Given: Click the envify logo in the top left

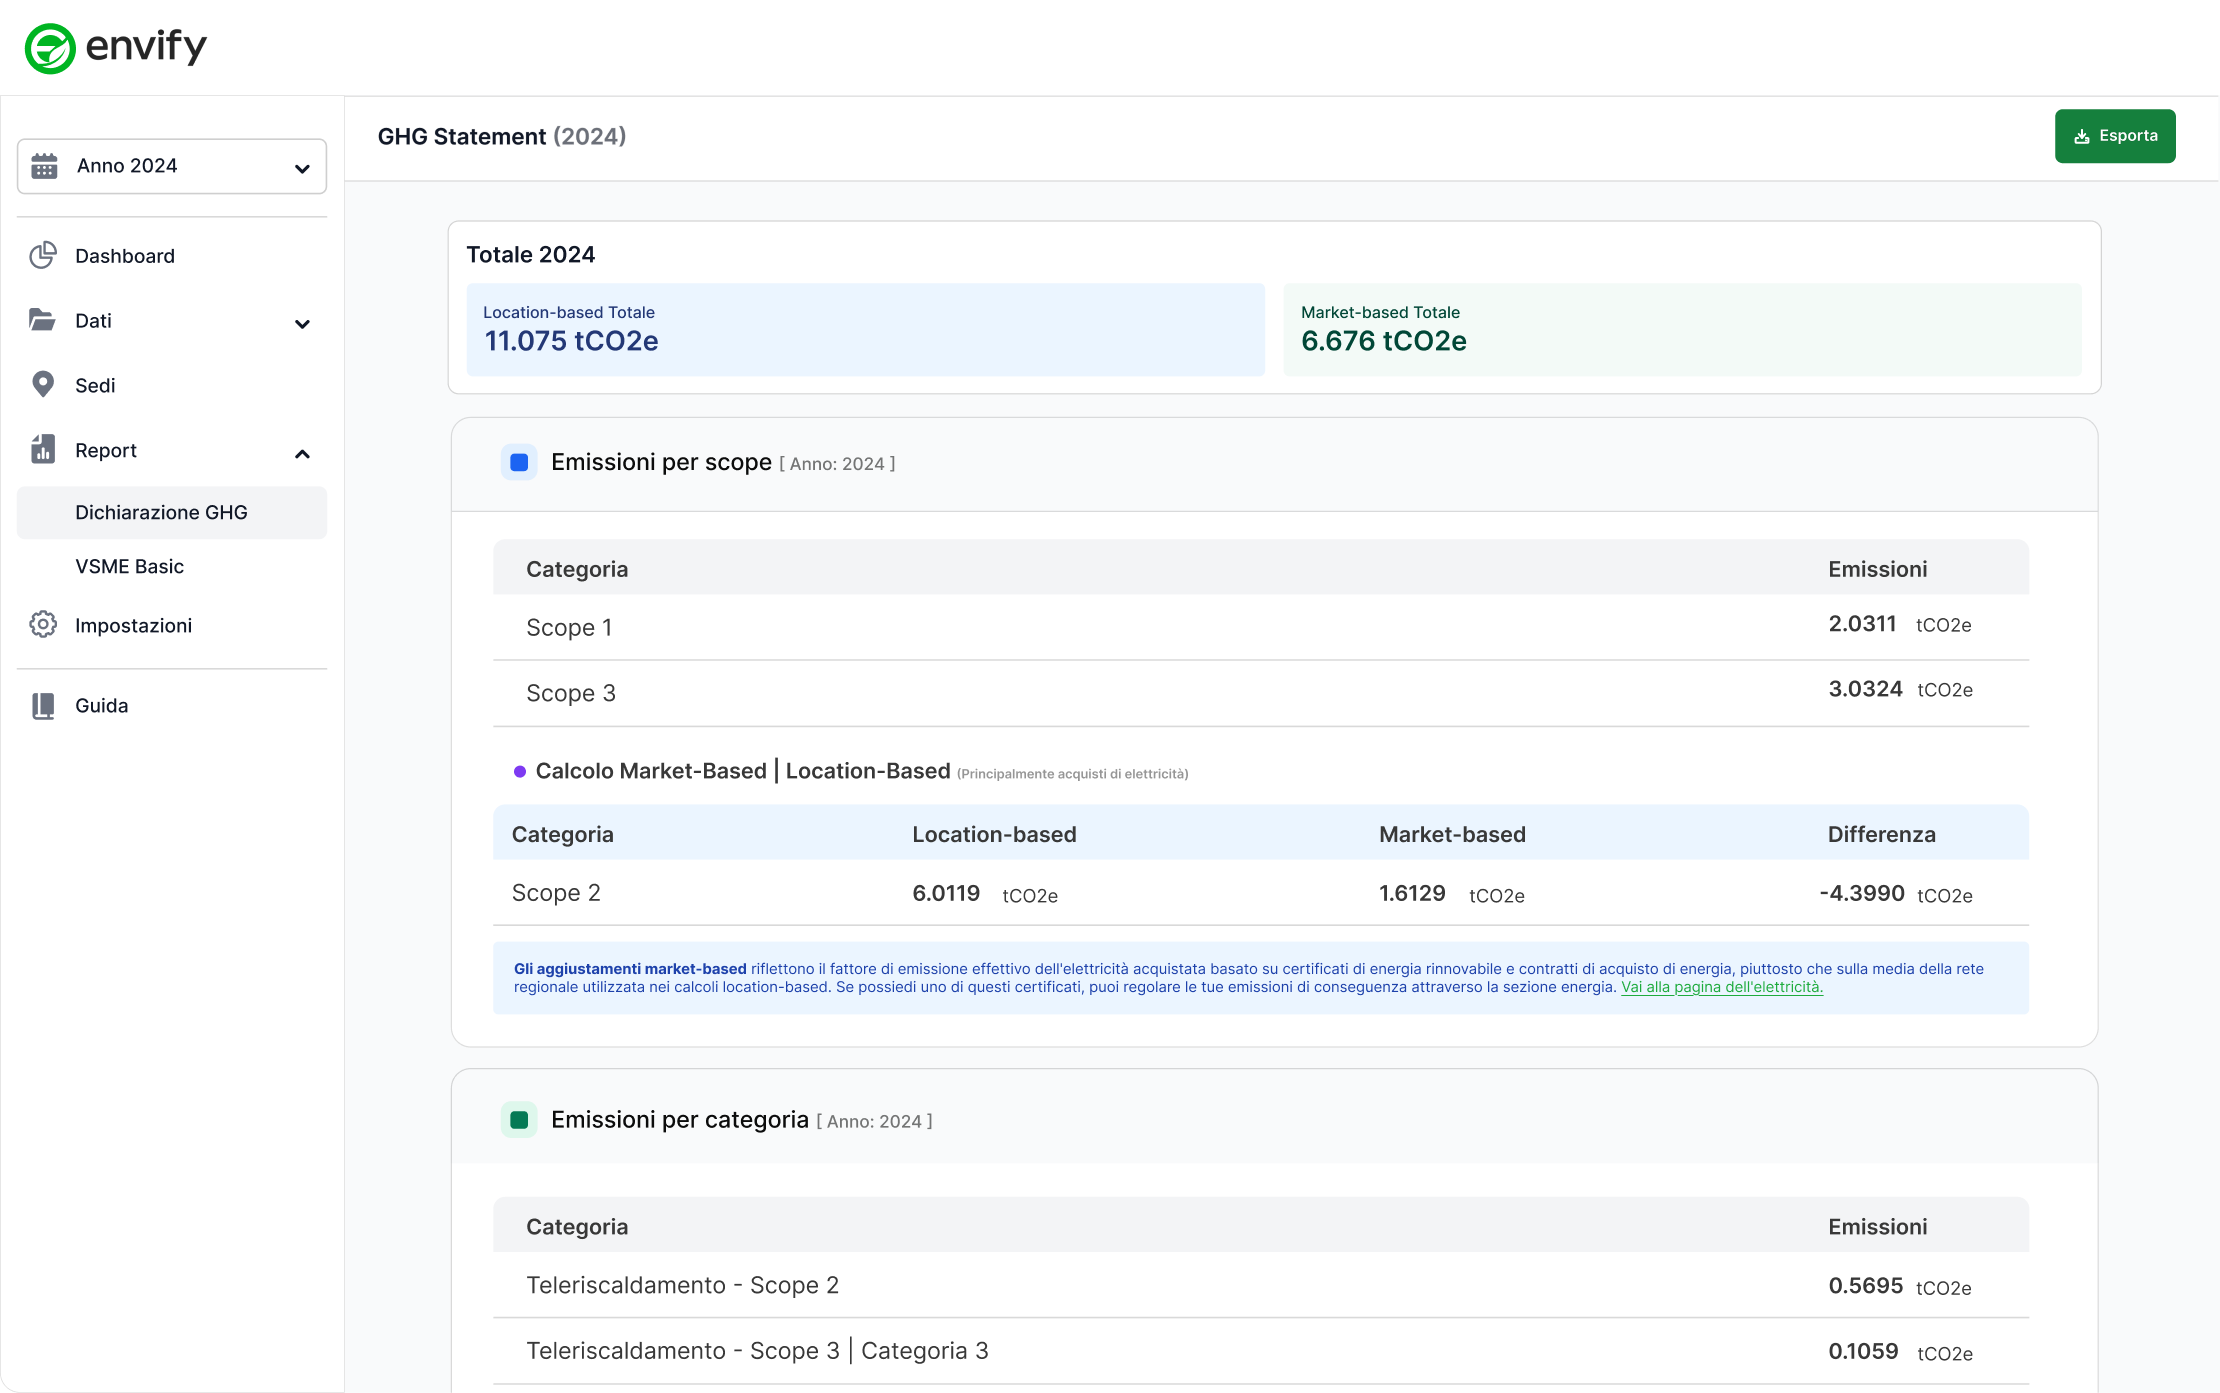Looking at the screenshot, I should click(x=117, y=46).
